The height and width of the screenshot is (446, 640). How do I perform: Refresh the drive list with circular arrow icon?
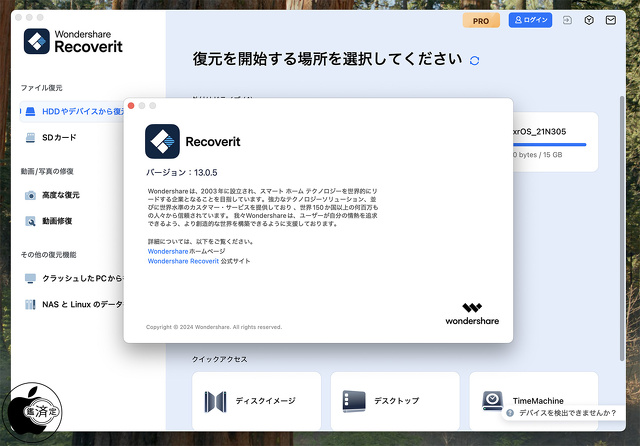coord(474,60)
